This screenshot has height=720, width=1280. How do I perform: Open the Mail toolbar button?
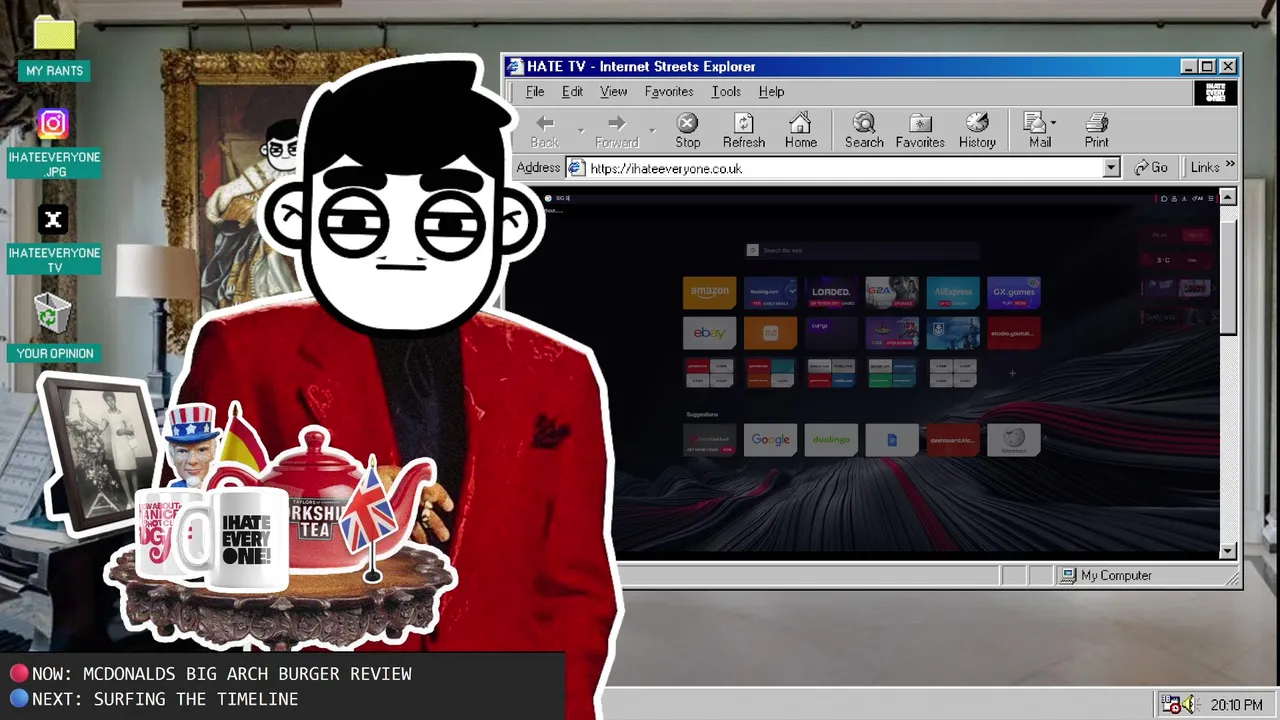1039,131
